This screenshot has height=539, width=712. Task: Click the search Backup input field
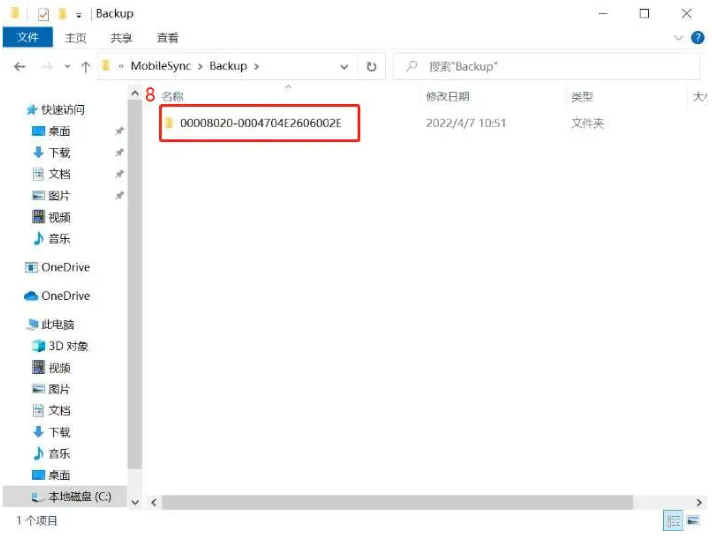(547, 67)
